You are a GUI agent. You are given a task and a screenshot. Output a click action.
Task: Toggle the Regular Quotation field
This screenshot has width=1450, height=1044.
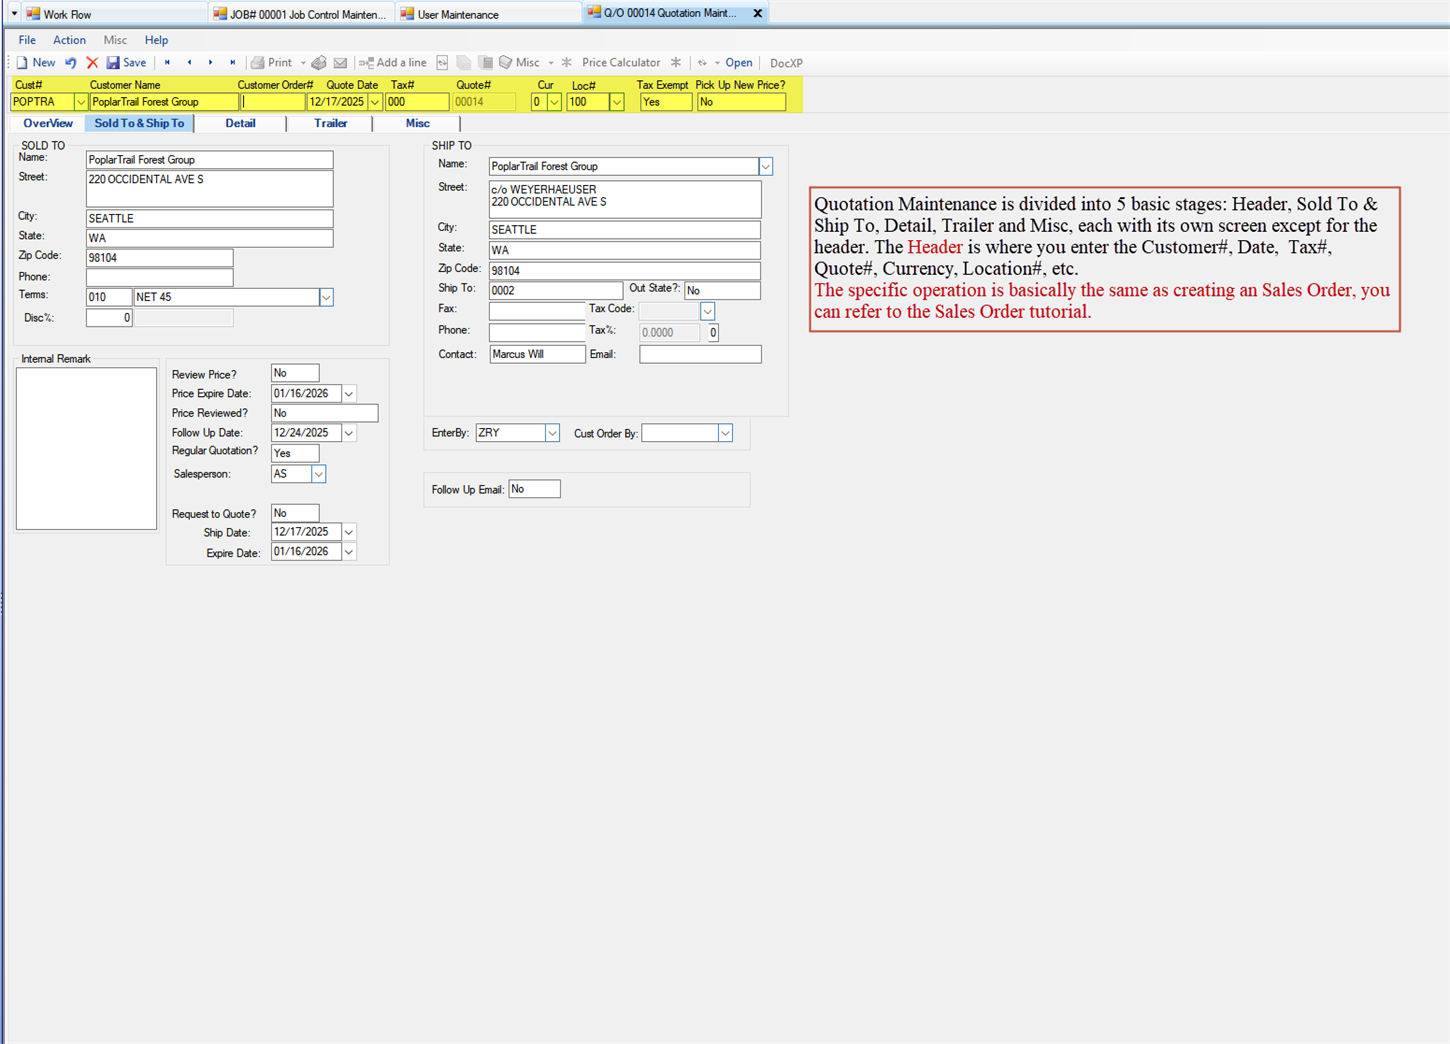click(294, 453)
